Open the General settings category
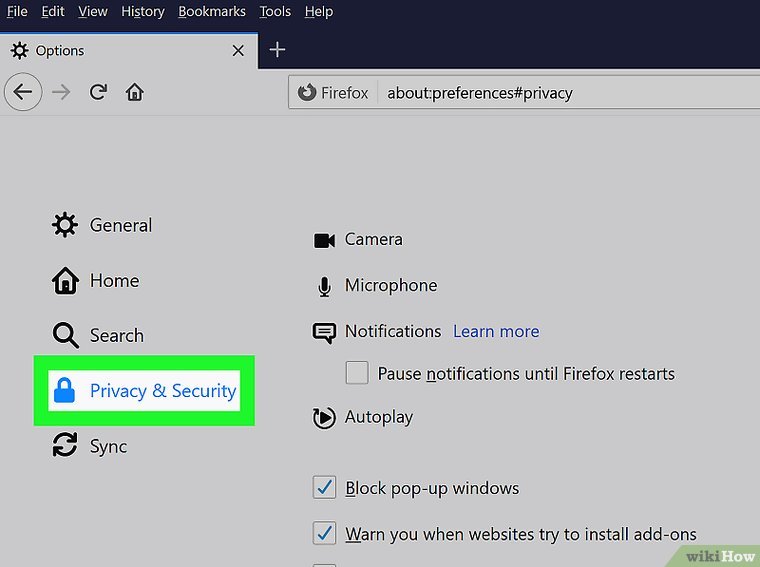This screenshot has width=760, height=567. pos(102,225)
